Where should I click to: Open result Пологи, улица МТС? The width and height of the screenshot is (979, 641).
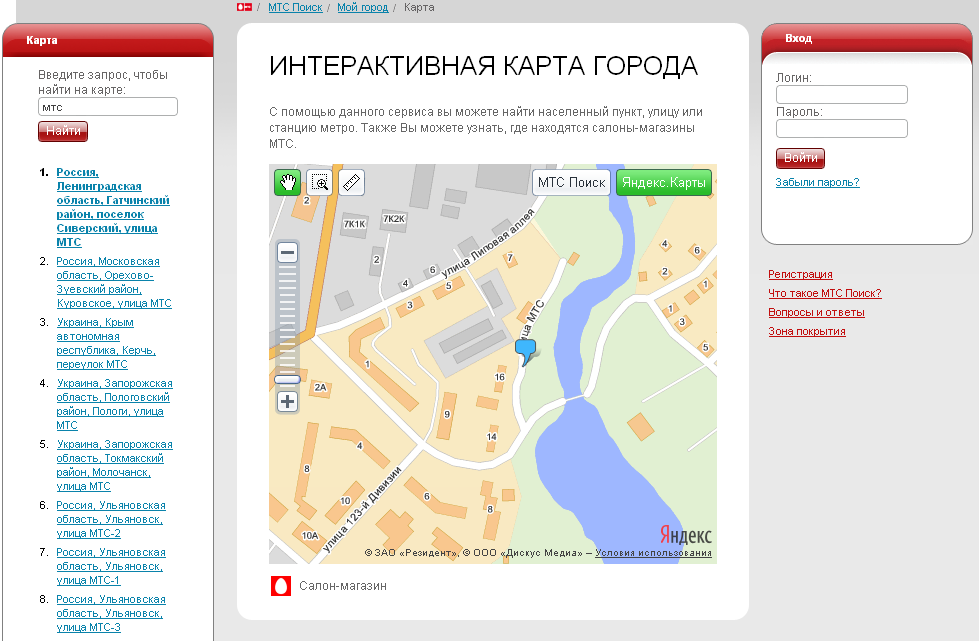114,404
